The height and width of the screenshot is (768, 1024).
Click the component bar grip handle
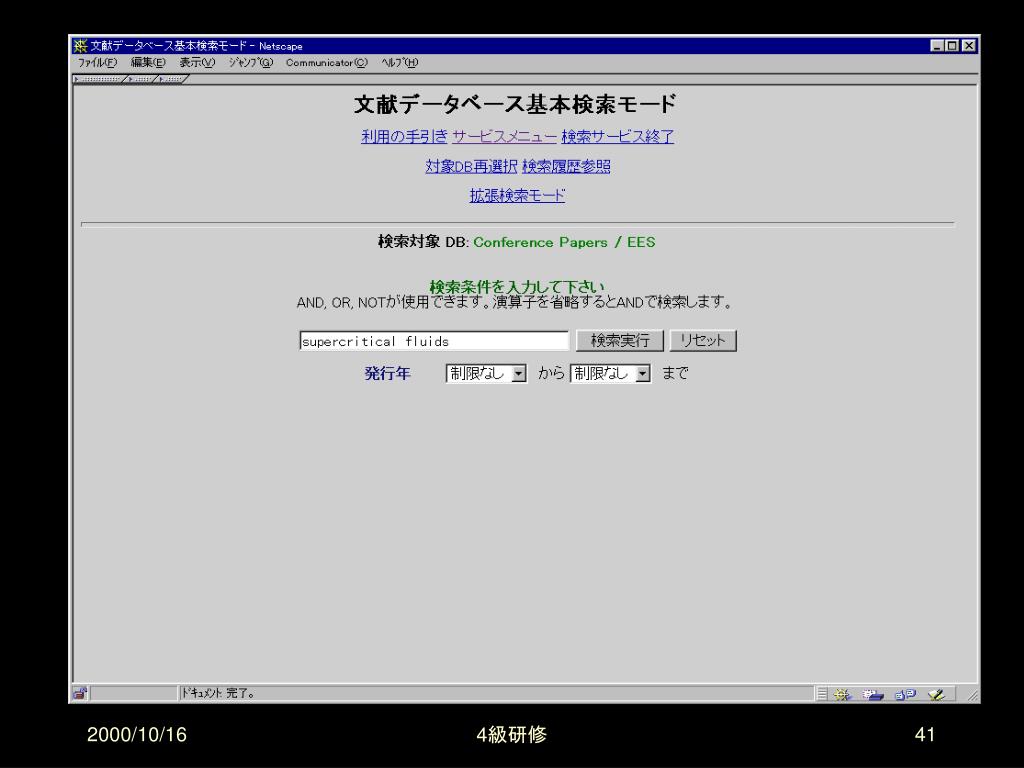pos(822,694)
